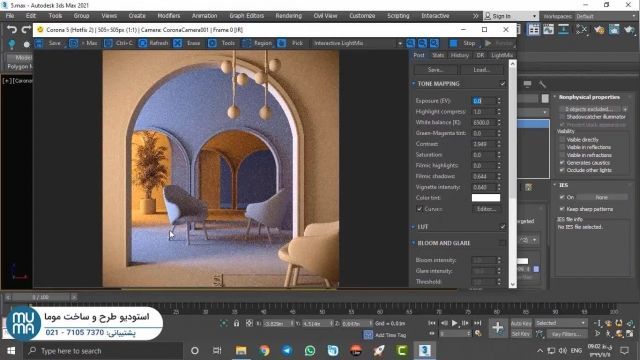Click the Stop render icon
The width and height of the screenshot is (640, 360).
point(453,43)
